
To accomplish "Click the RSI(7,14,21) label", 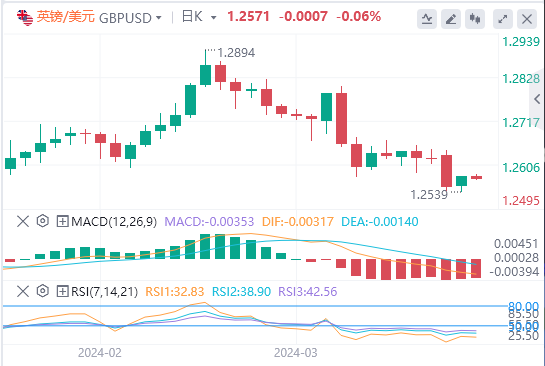I will click(104, 291).
